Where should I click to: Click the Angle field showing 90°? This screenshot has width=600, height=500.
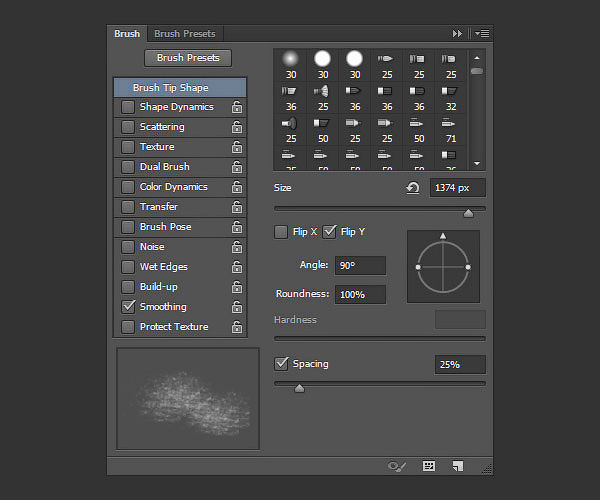(360, 265)
